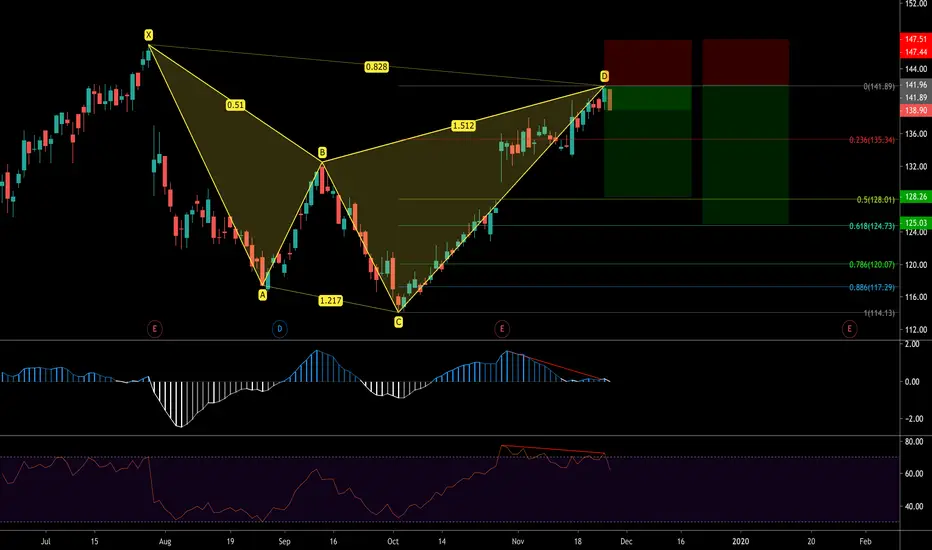Select the 0.236(135.34) Fibonacci level label
Image resolution: width=932 pixels, height=550 pixels.
pyautogui.click(x=871, y=140)
